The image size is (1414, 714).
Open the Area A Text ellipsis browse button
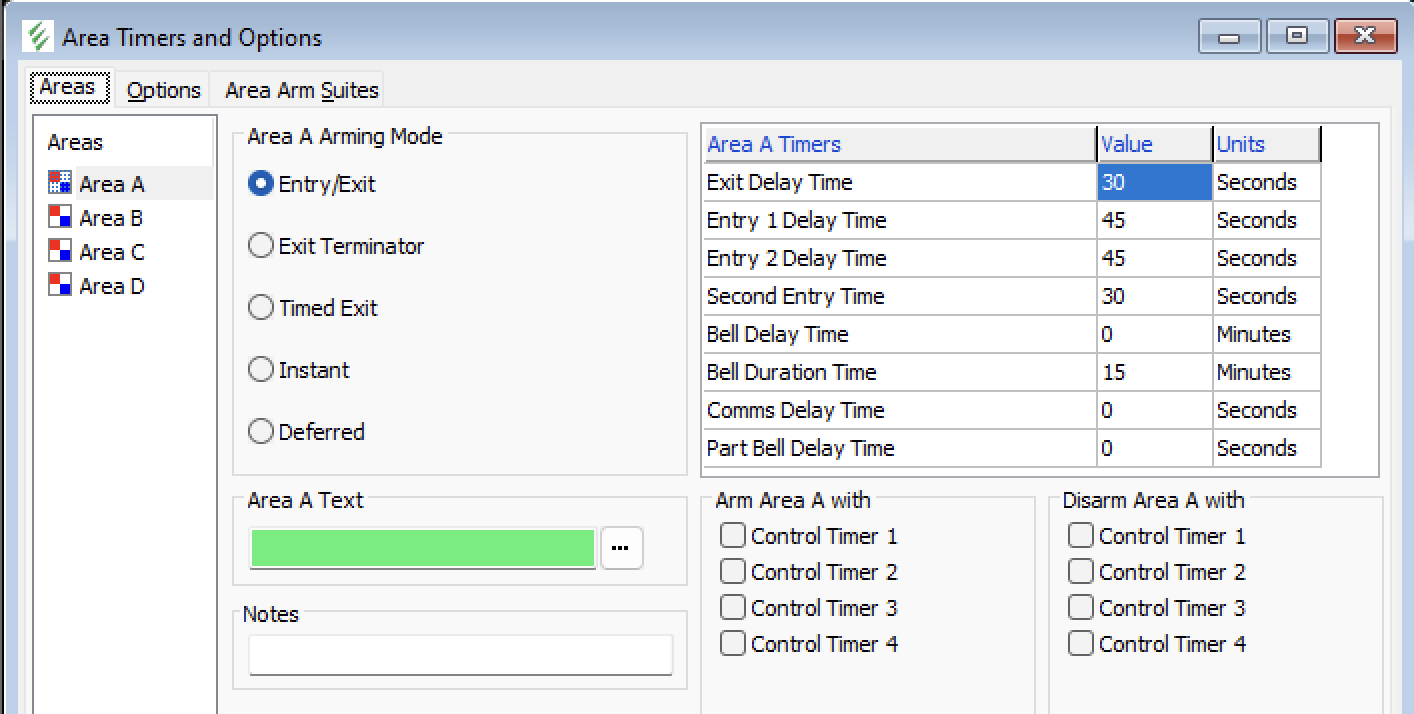click(621, 548)
